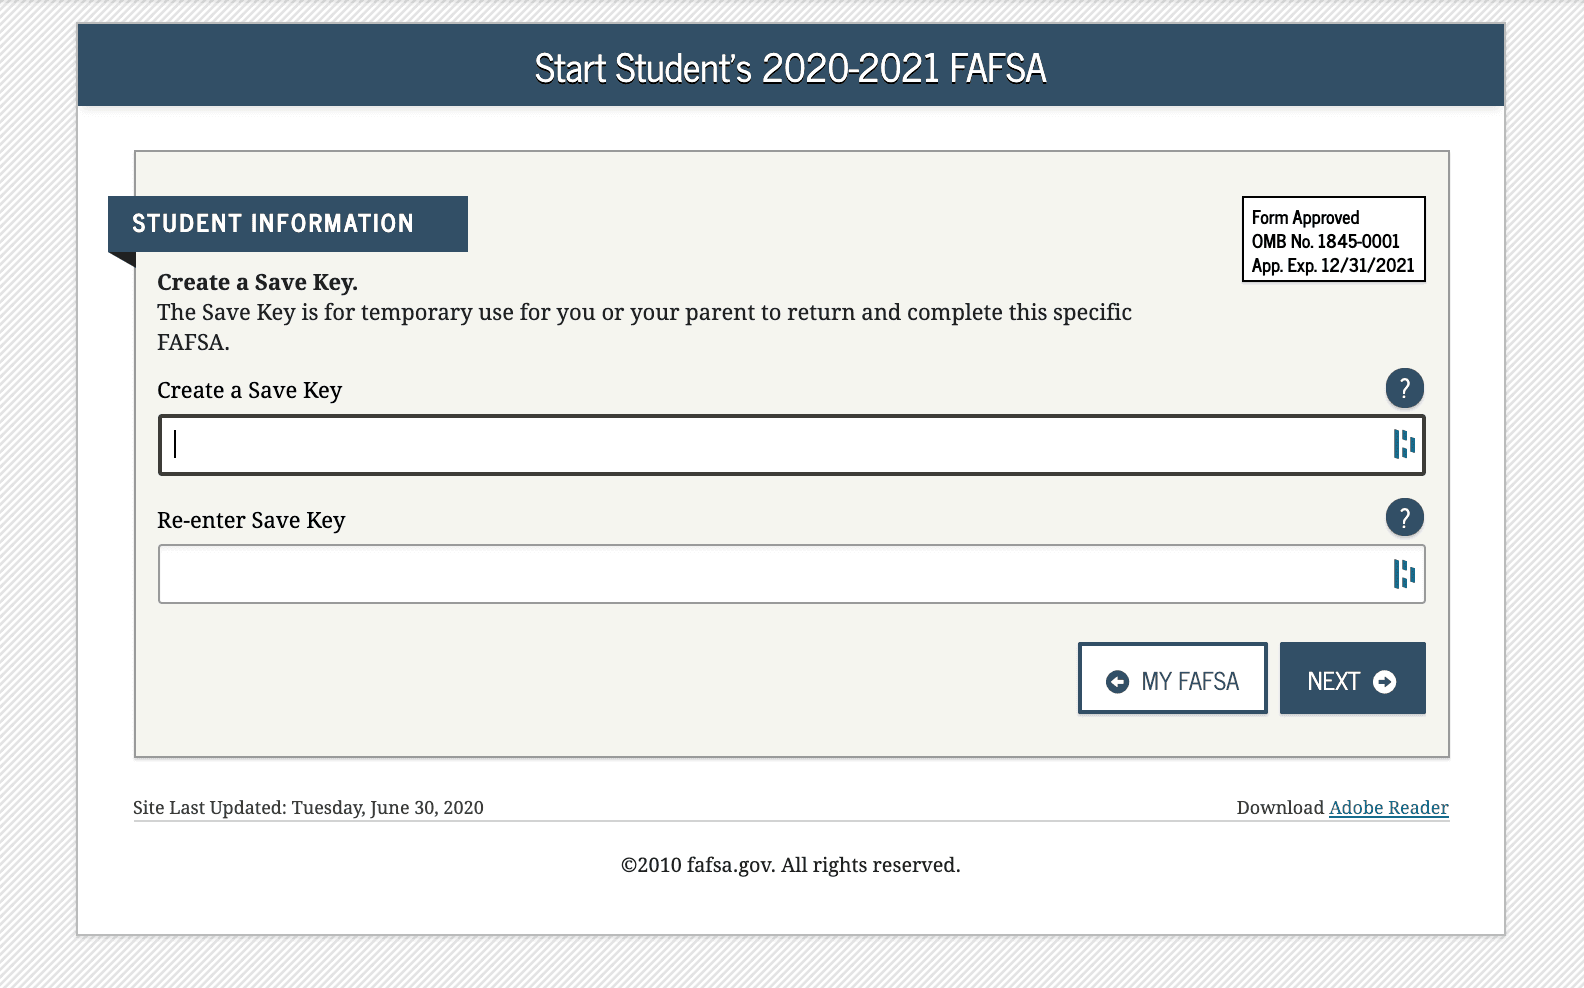
Task: Click the Start Student's 2020-2021 FAFSA header
Action: (790, 68)
